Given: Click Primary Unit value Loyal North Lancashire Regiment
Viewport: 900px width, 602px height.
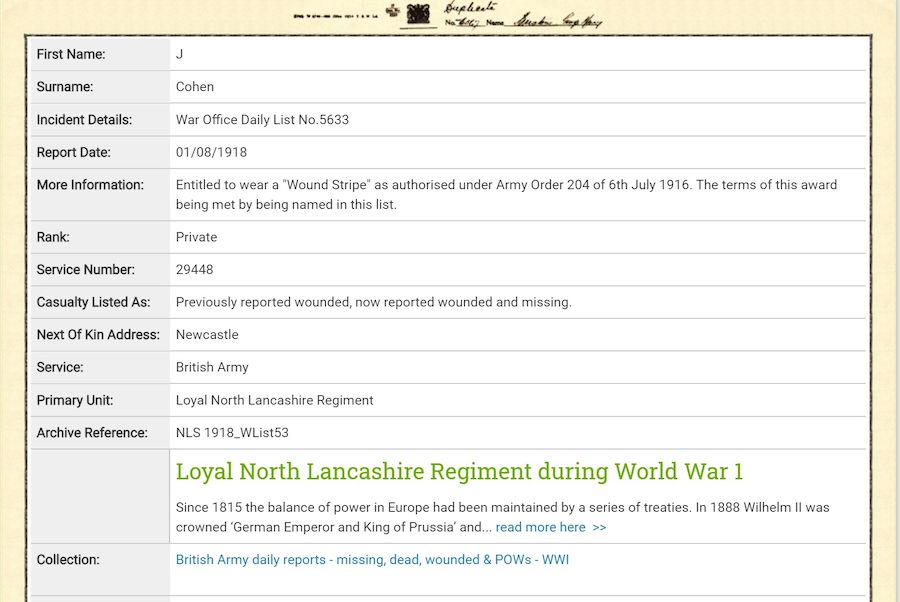Looking at the screenshot, I should tap(274, 400).
